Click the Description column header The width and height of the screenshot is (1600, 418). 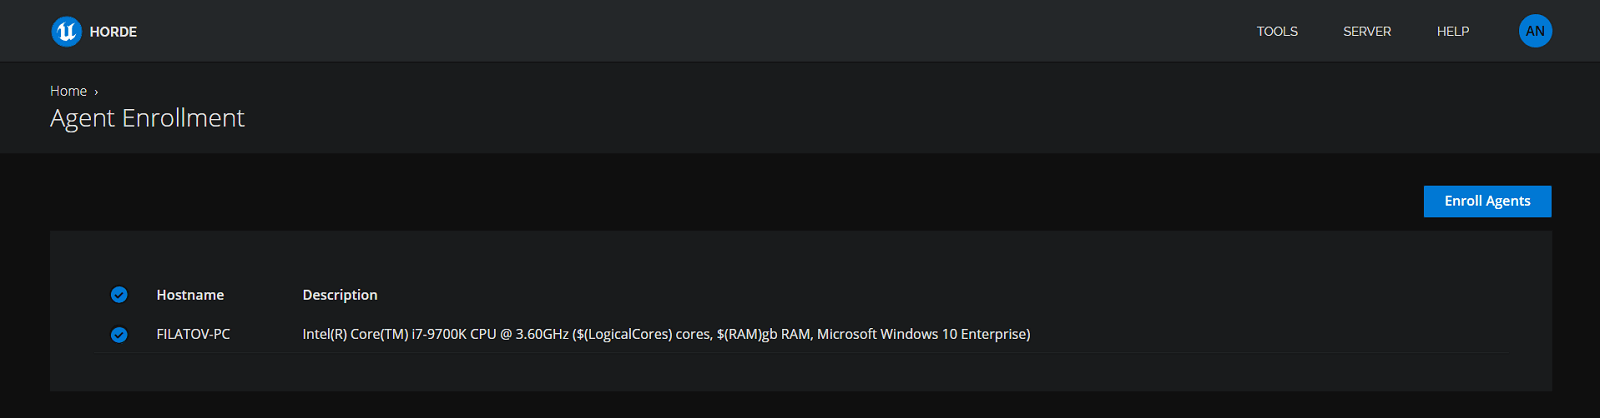point(340,295)
